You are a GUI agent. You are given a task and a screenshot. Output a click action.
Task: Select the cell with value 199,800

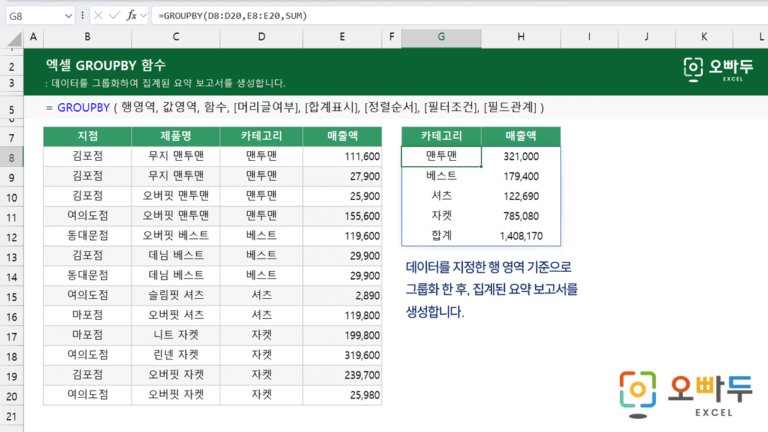click(x=342, y=335)
